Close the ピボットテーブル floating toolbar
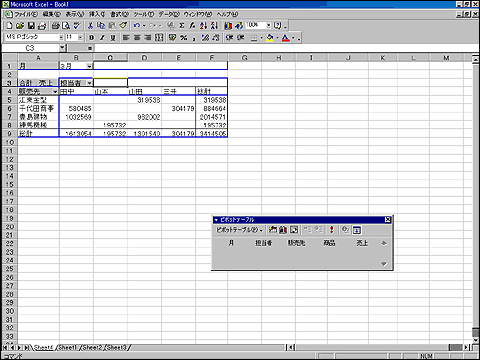The image size is (480, 360). (x=388, y=219)
